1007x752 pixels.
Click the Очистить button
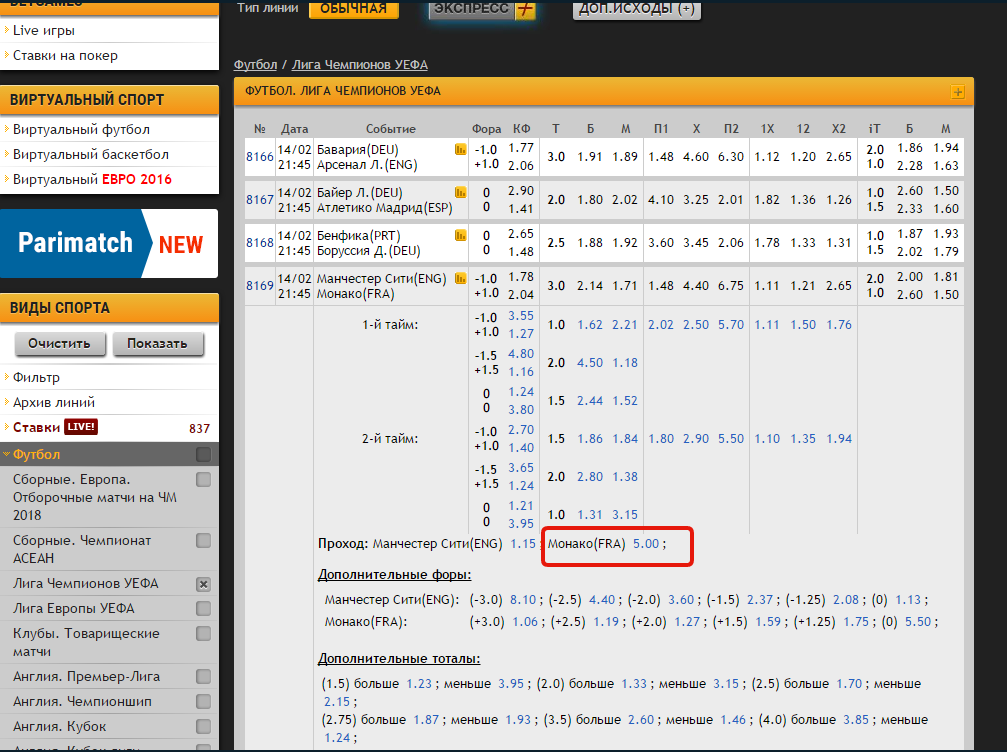(x=59, y=344)
